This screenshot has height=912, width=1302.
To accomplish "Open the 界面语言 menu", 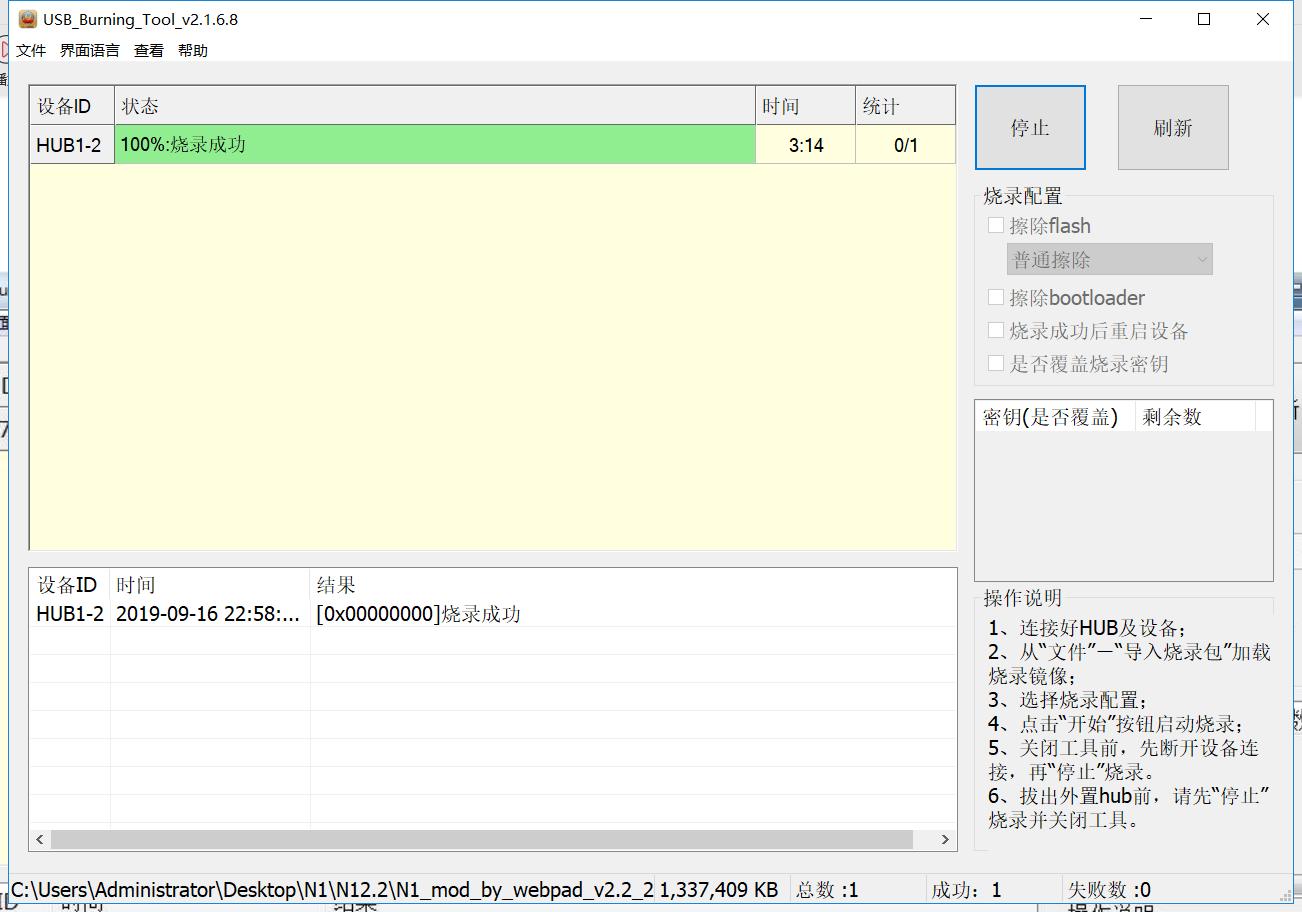I will tap(90, 50).
